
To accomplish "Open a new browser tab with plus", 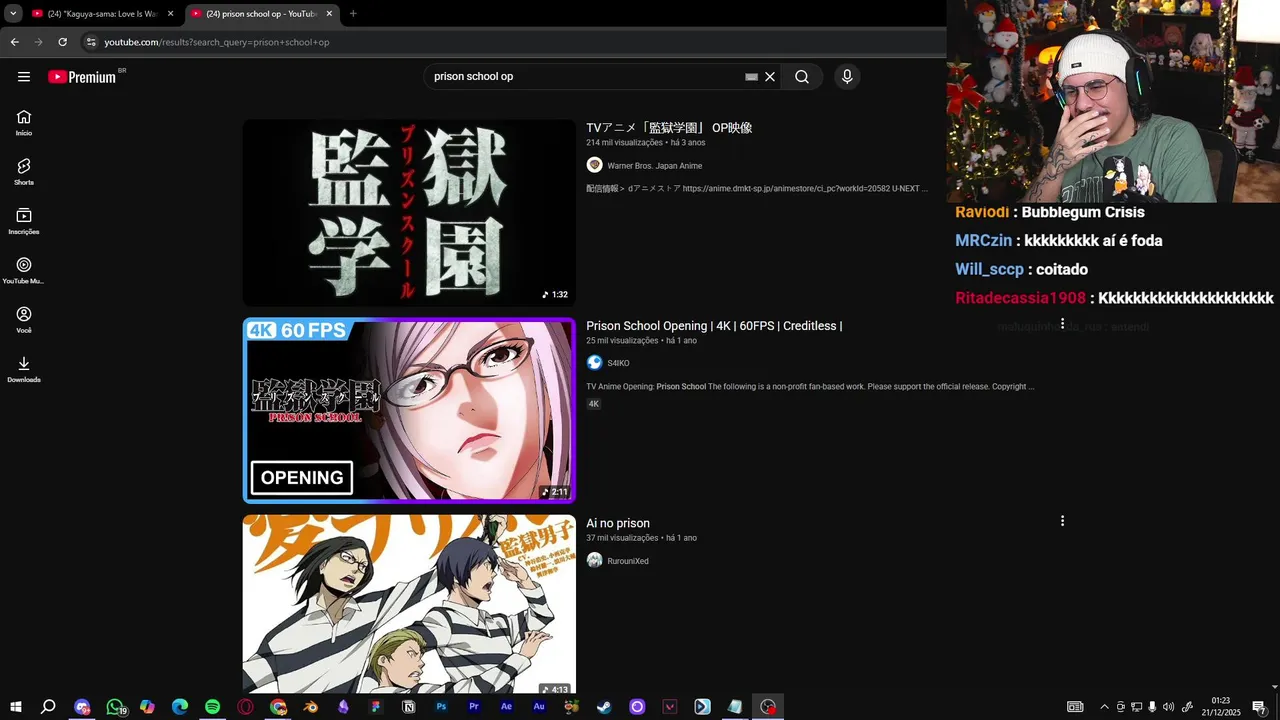I will click(353, 14).
